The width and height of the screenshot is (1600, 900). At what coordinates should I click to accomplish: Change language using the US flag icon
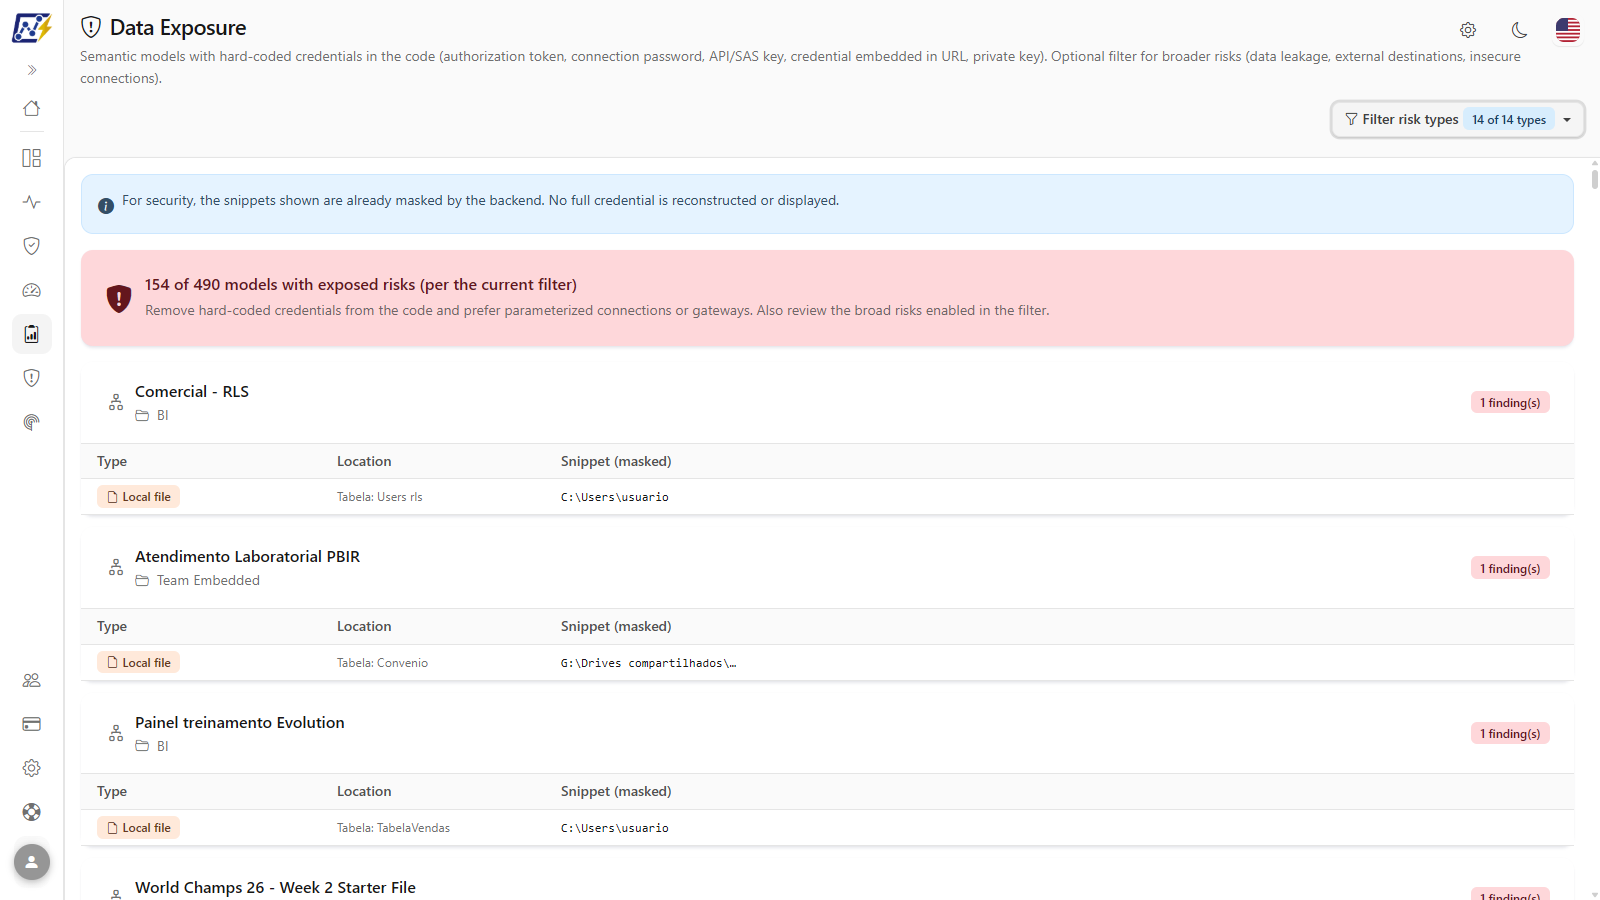tap(1568, 30)
